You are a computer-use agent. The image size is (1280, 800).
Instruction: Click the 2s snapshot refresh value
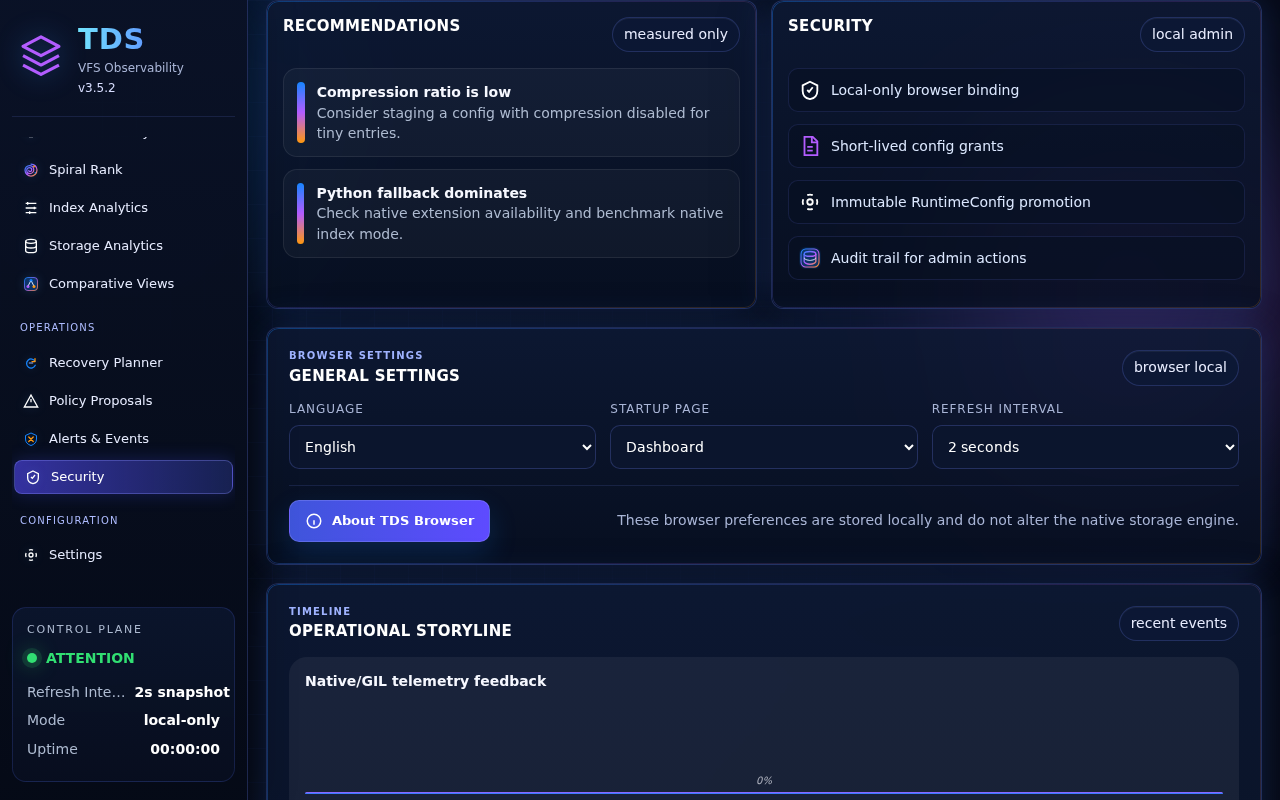pos(182,692)
